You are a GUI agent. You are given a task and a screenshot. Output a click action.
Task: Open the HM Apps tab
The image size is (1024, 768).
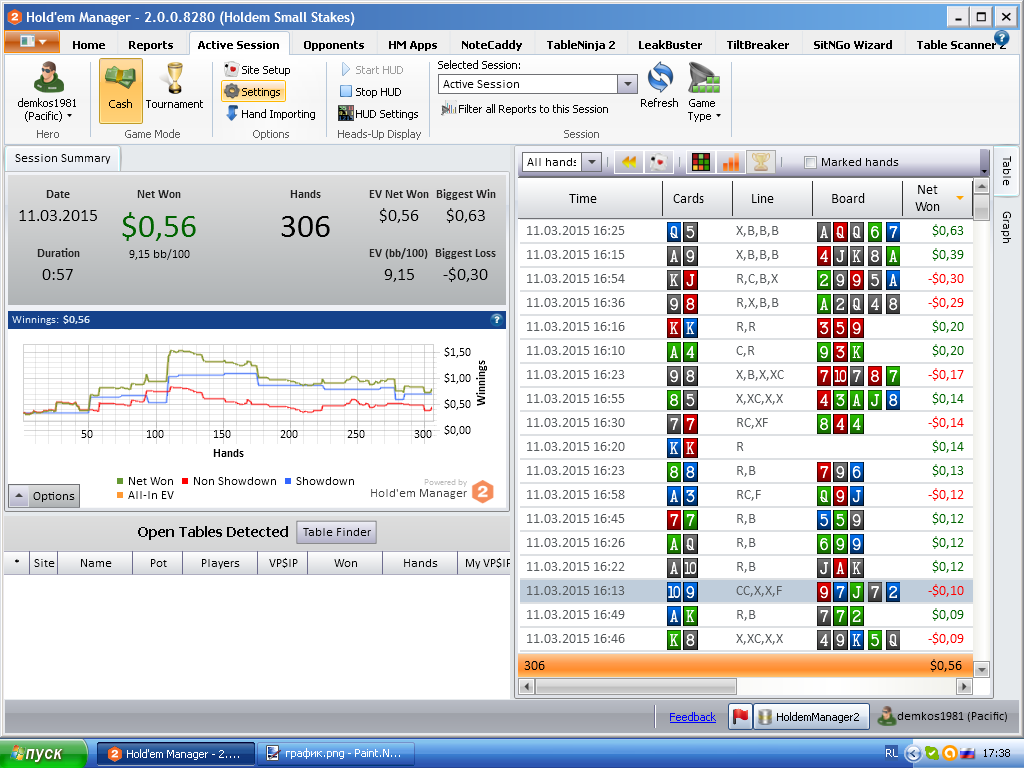(x=413, y=45)
